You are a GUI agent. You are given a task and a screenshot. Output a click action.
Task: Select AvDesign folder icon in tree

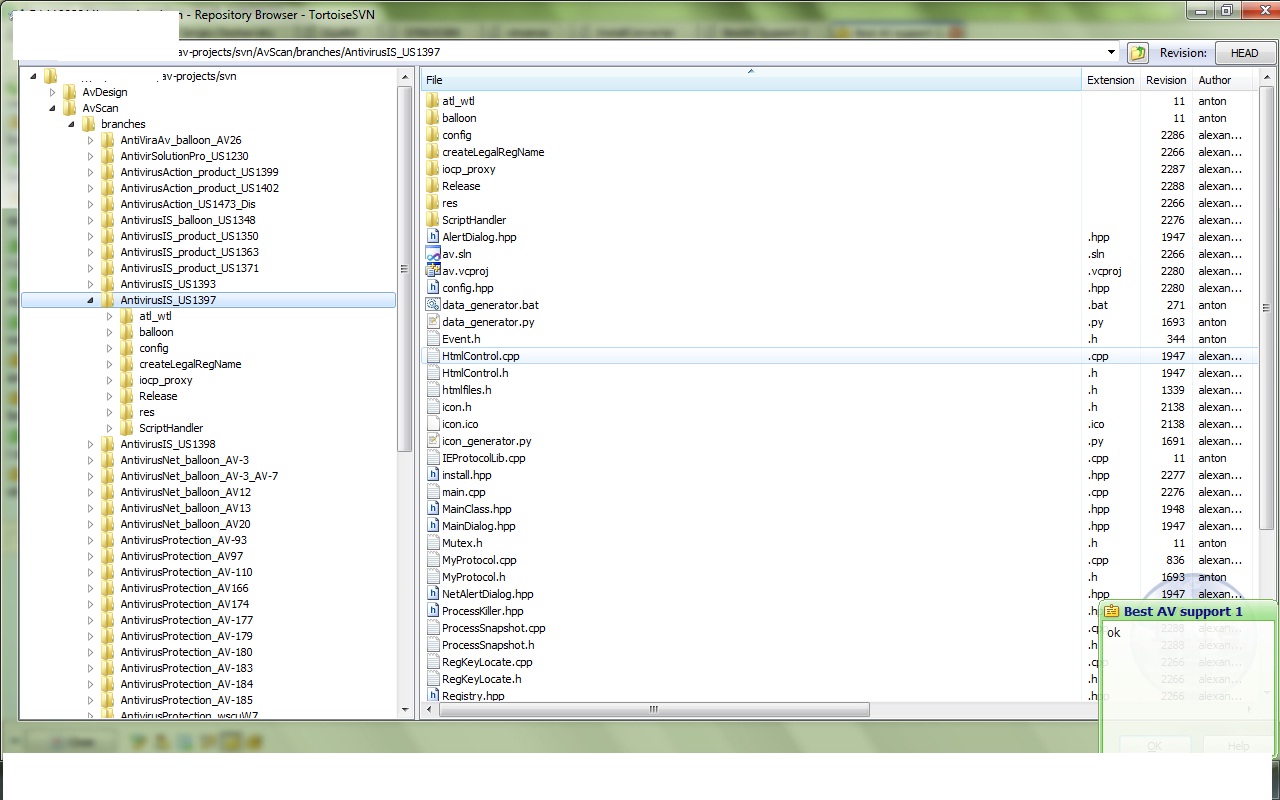(69, 92)
